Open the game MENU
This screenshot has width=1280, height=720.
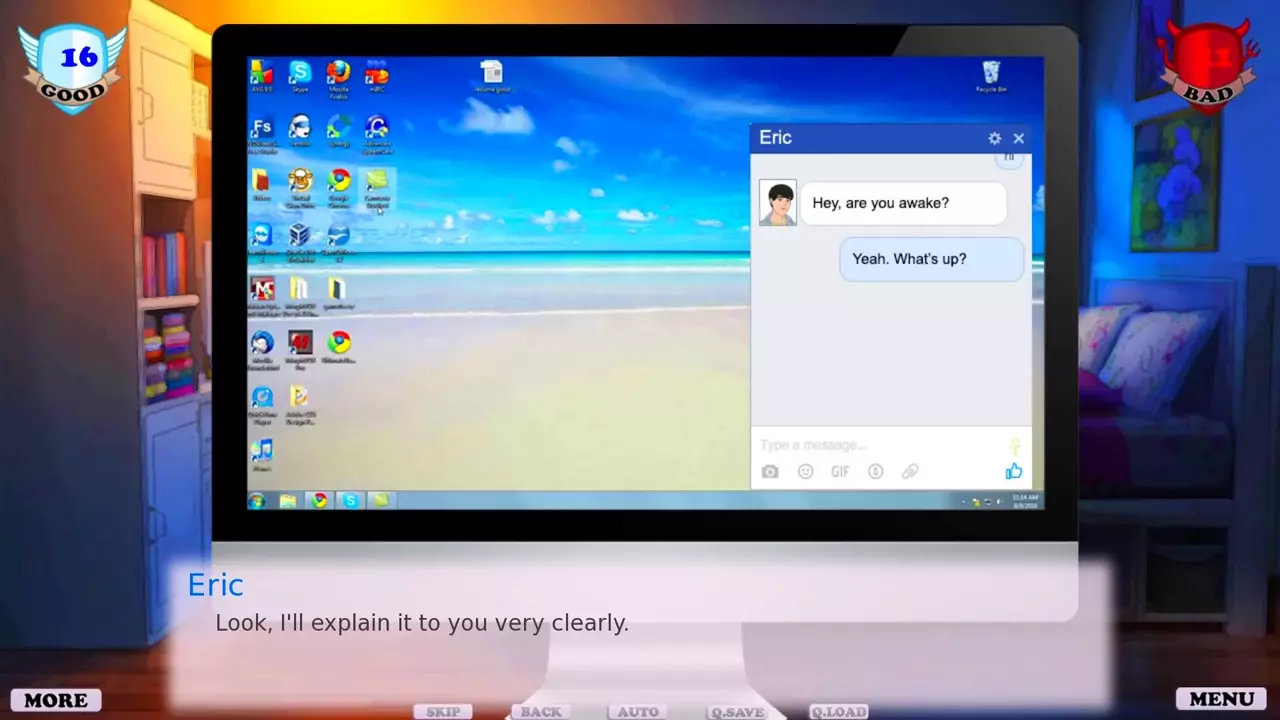[1221, 699]
